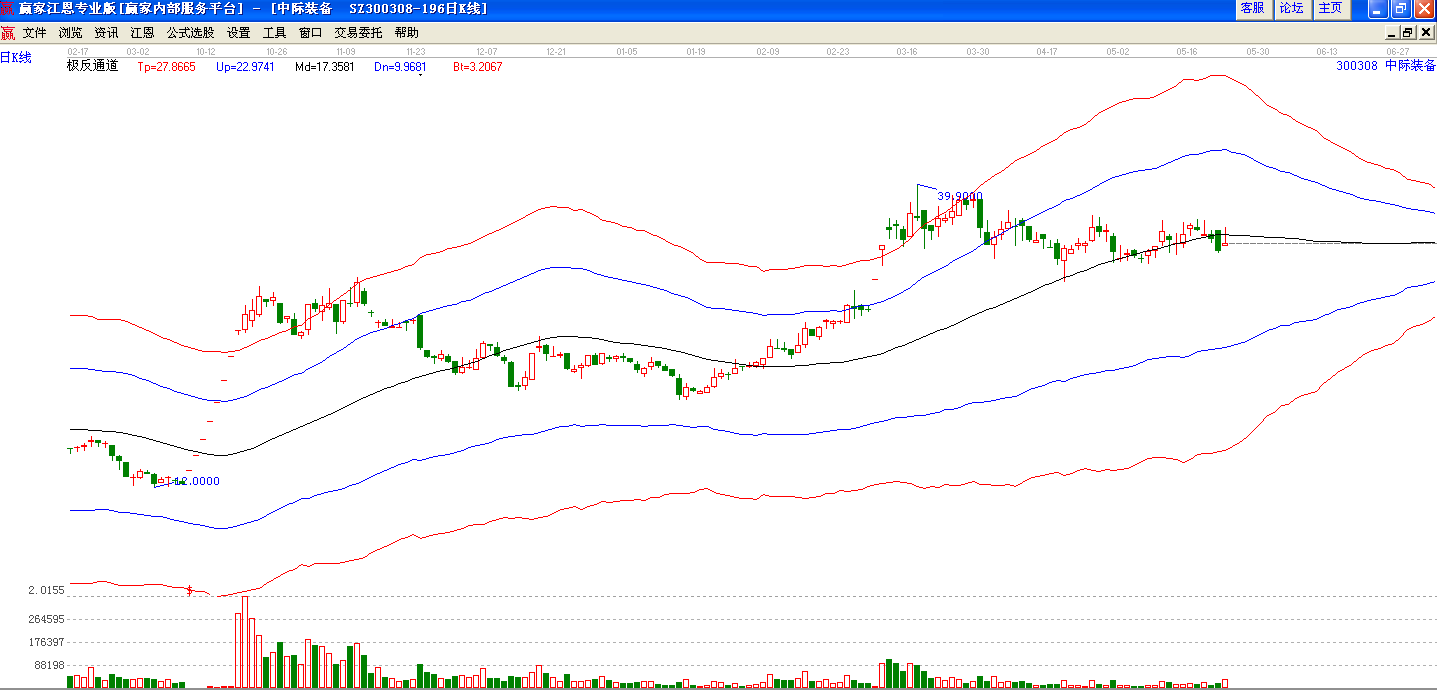Open the 资讯 menu
The height and width of the screenshot is (690, 1437).
click(107, 33)
